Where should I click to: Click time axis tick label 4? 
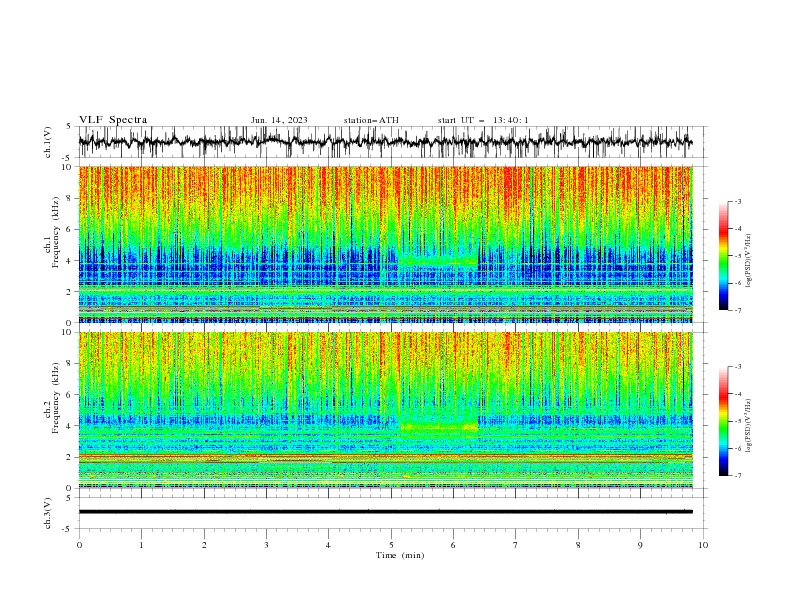(328, 545)
